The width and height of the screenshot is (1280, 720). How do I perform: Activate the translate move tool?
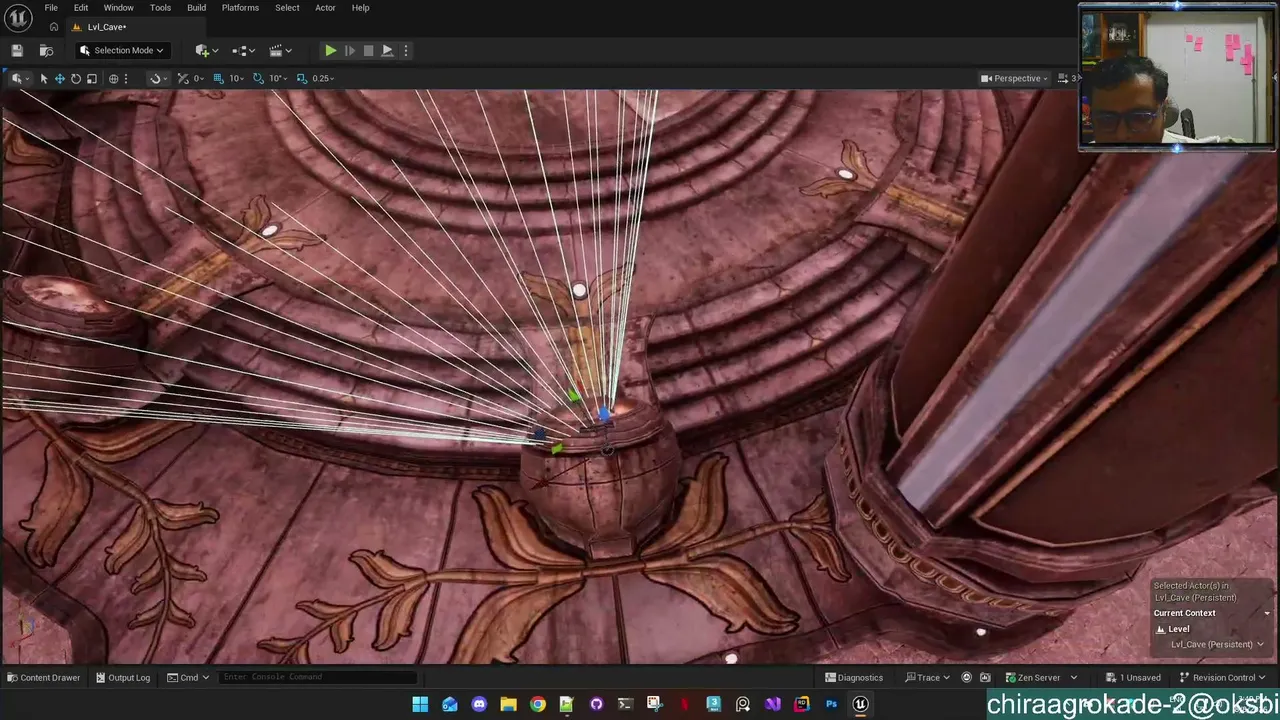click(59, 78)
